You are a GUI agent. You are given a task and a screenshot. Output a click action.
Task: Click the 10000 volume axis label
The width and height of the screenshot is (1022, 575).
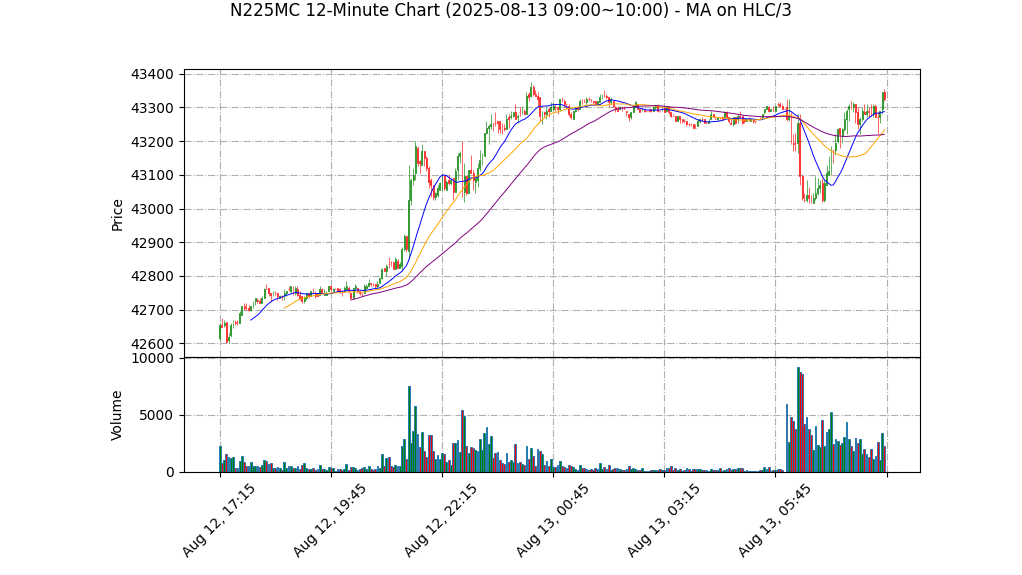(153, 359)
